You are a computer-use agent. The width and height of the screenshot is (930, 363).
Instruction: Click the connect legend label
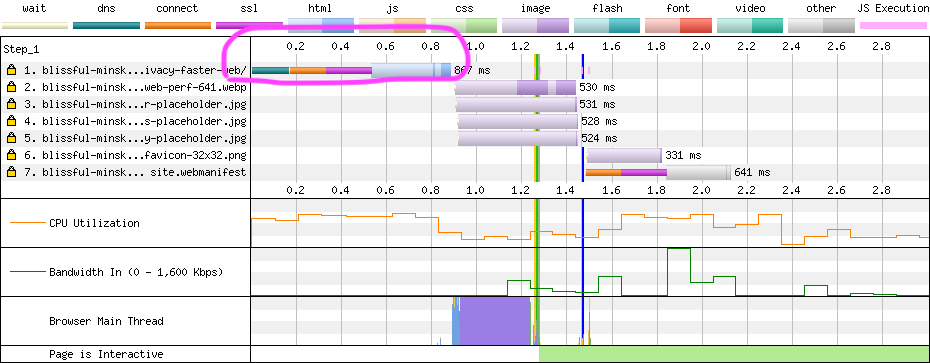(177, 8)
